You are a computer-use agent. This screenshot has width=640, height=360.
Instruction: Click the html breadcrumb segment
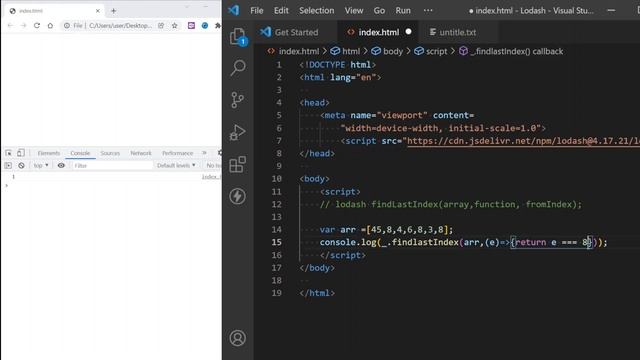point(346,51)
